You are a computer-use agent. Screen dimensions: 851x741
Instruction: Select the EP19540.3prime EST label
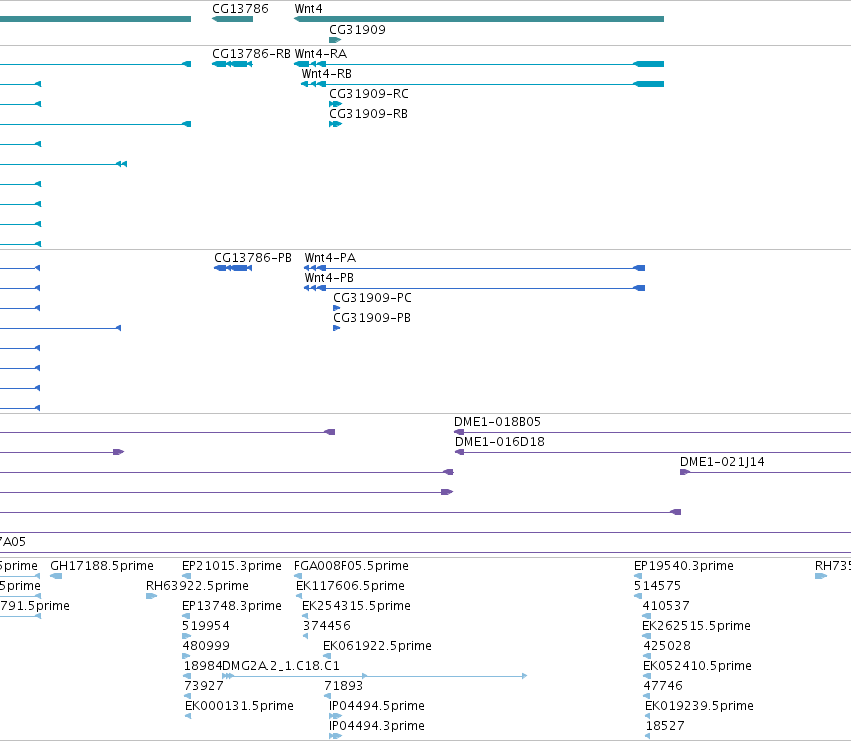coord(684,566)
